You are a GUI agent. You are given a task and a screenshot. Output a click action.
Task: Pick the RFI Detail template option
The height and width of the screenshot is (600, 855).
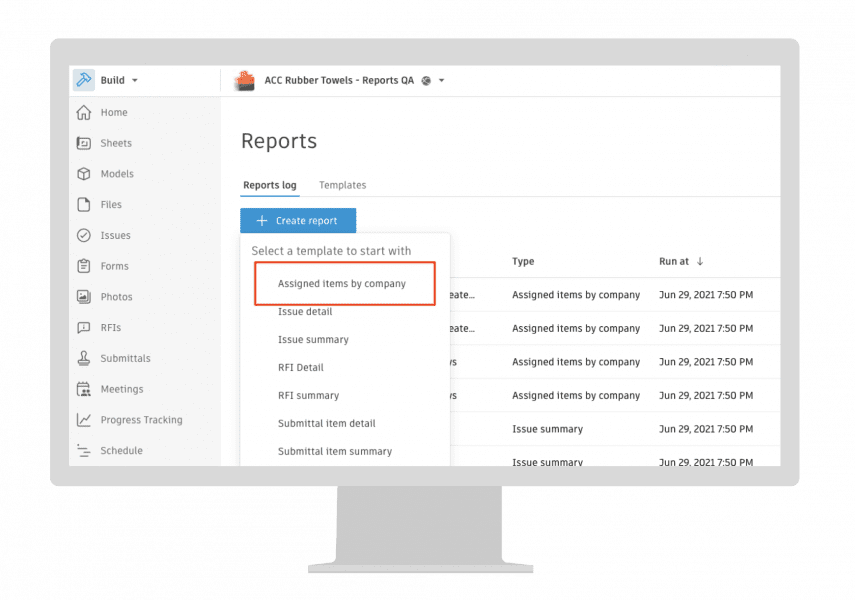coord(300,367)
